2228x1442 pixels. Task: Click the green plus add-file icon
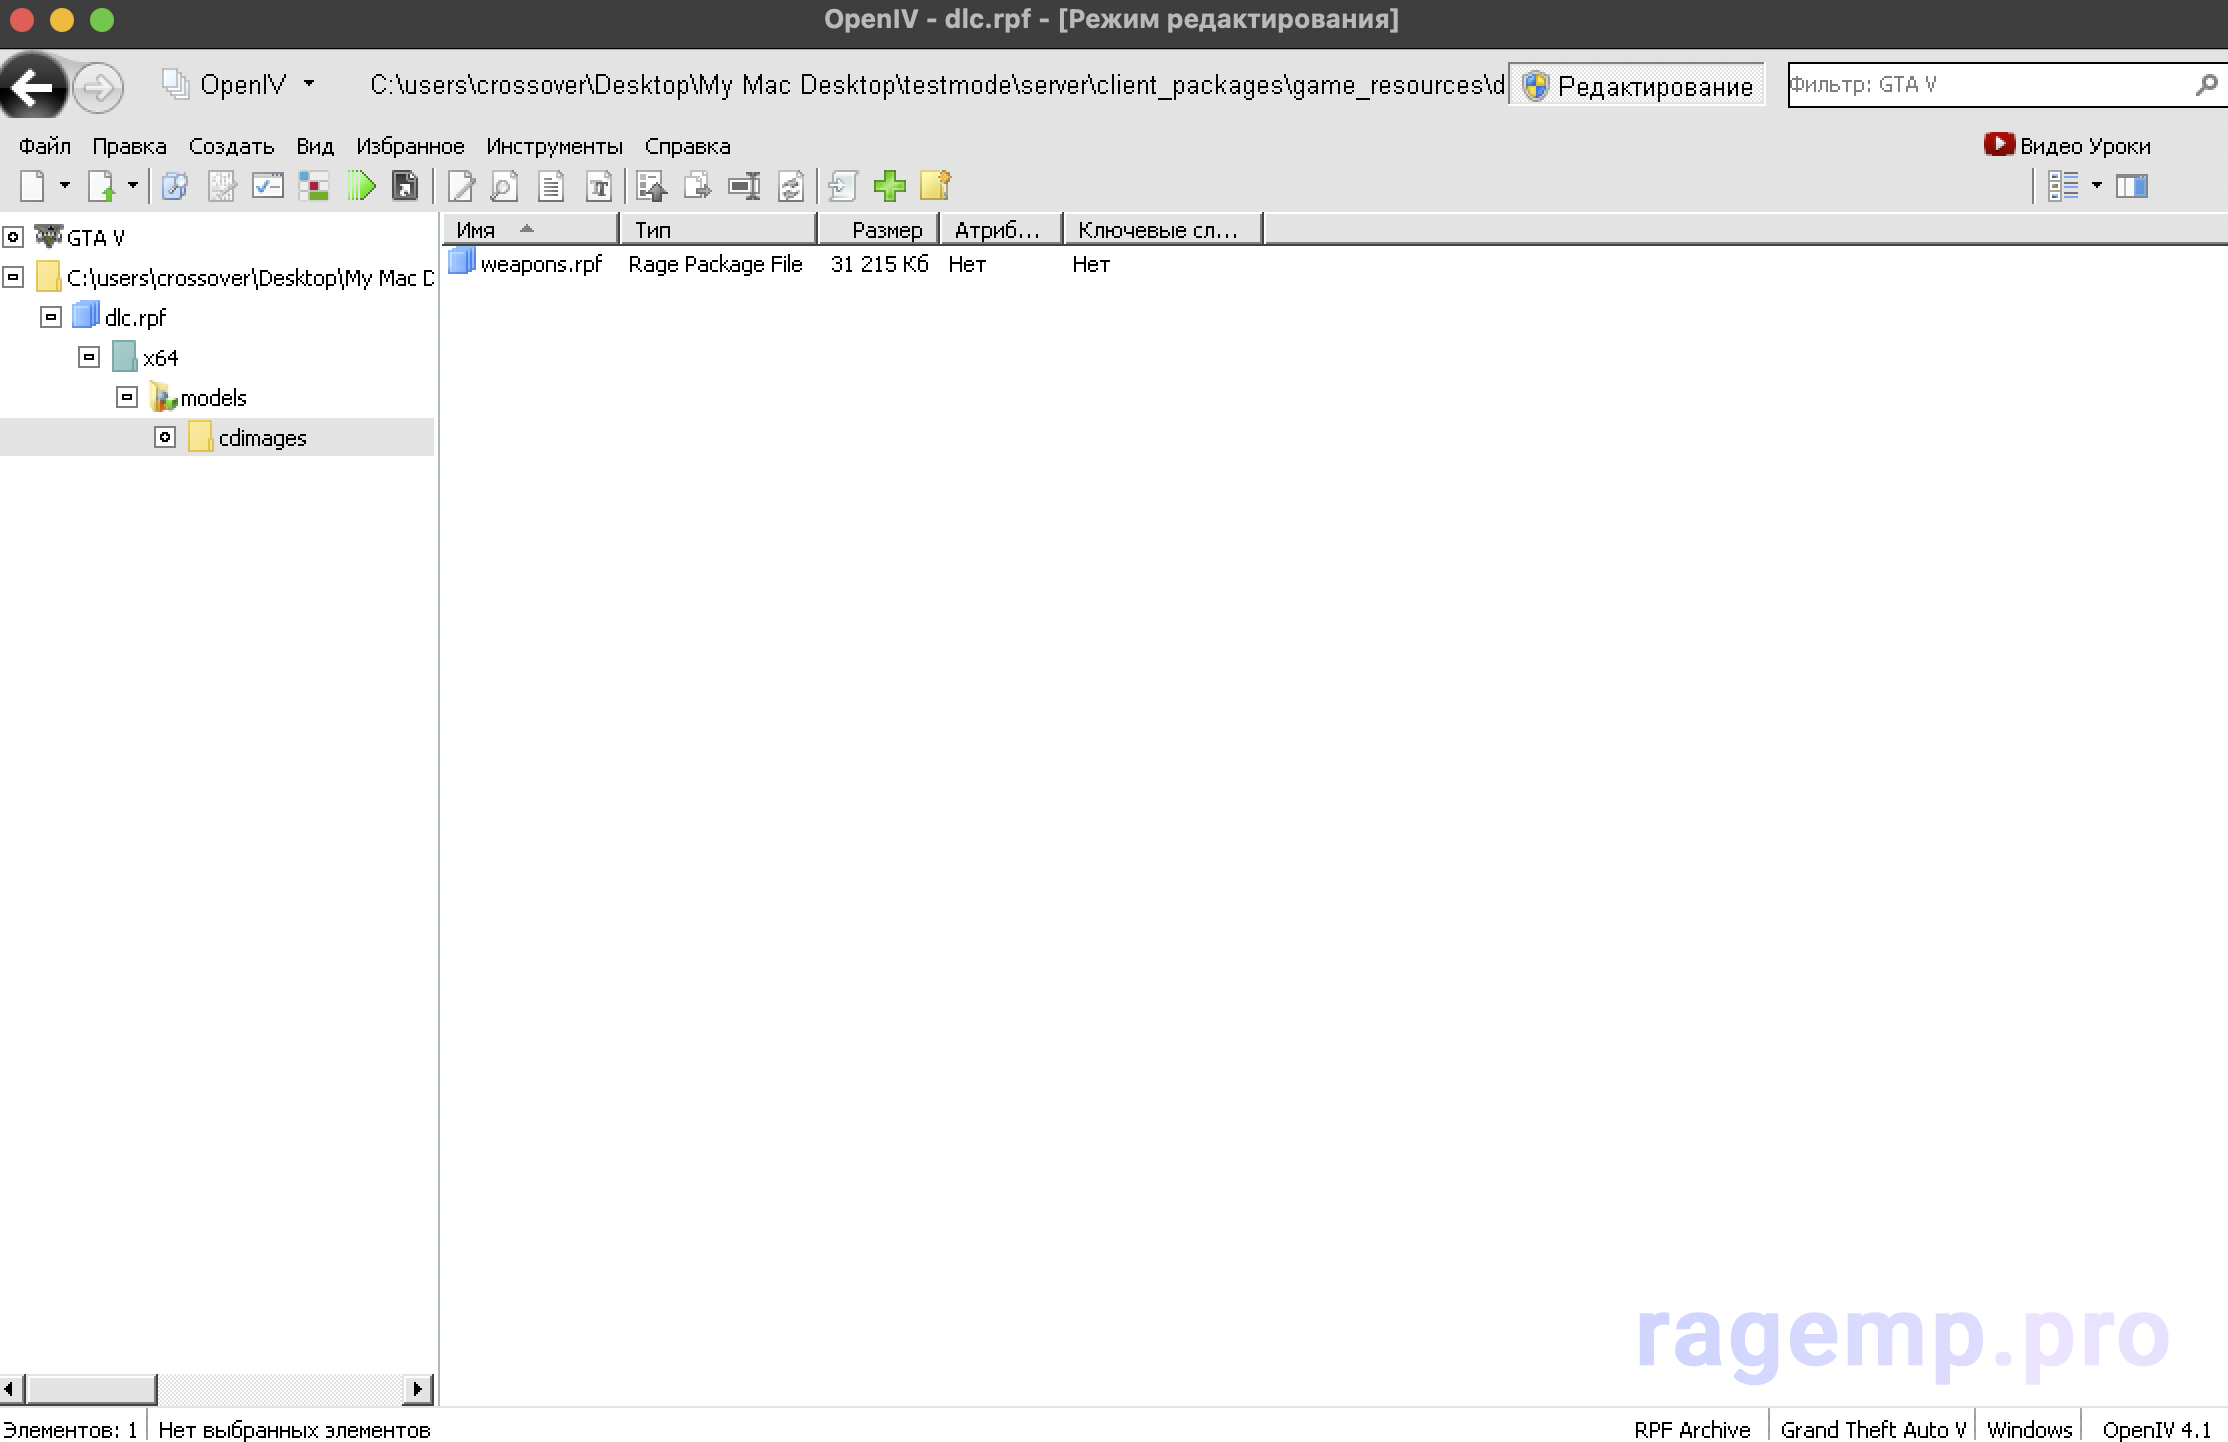(889, 186)
